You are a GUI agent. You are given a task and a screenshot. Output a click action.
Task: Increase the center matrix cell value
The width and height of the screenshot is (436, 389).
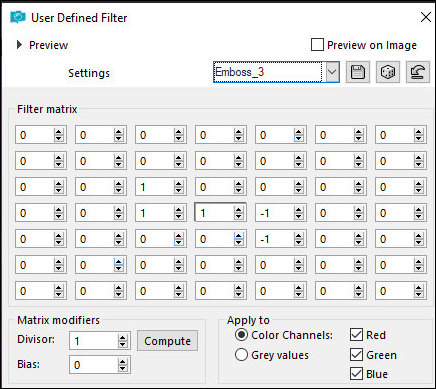point(239,210)
